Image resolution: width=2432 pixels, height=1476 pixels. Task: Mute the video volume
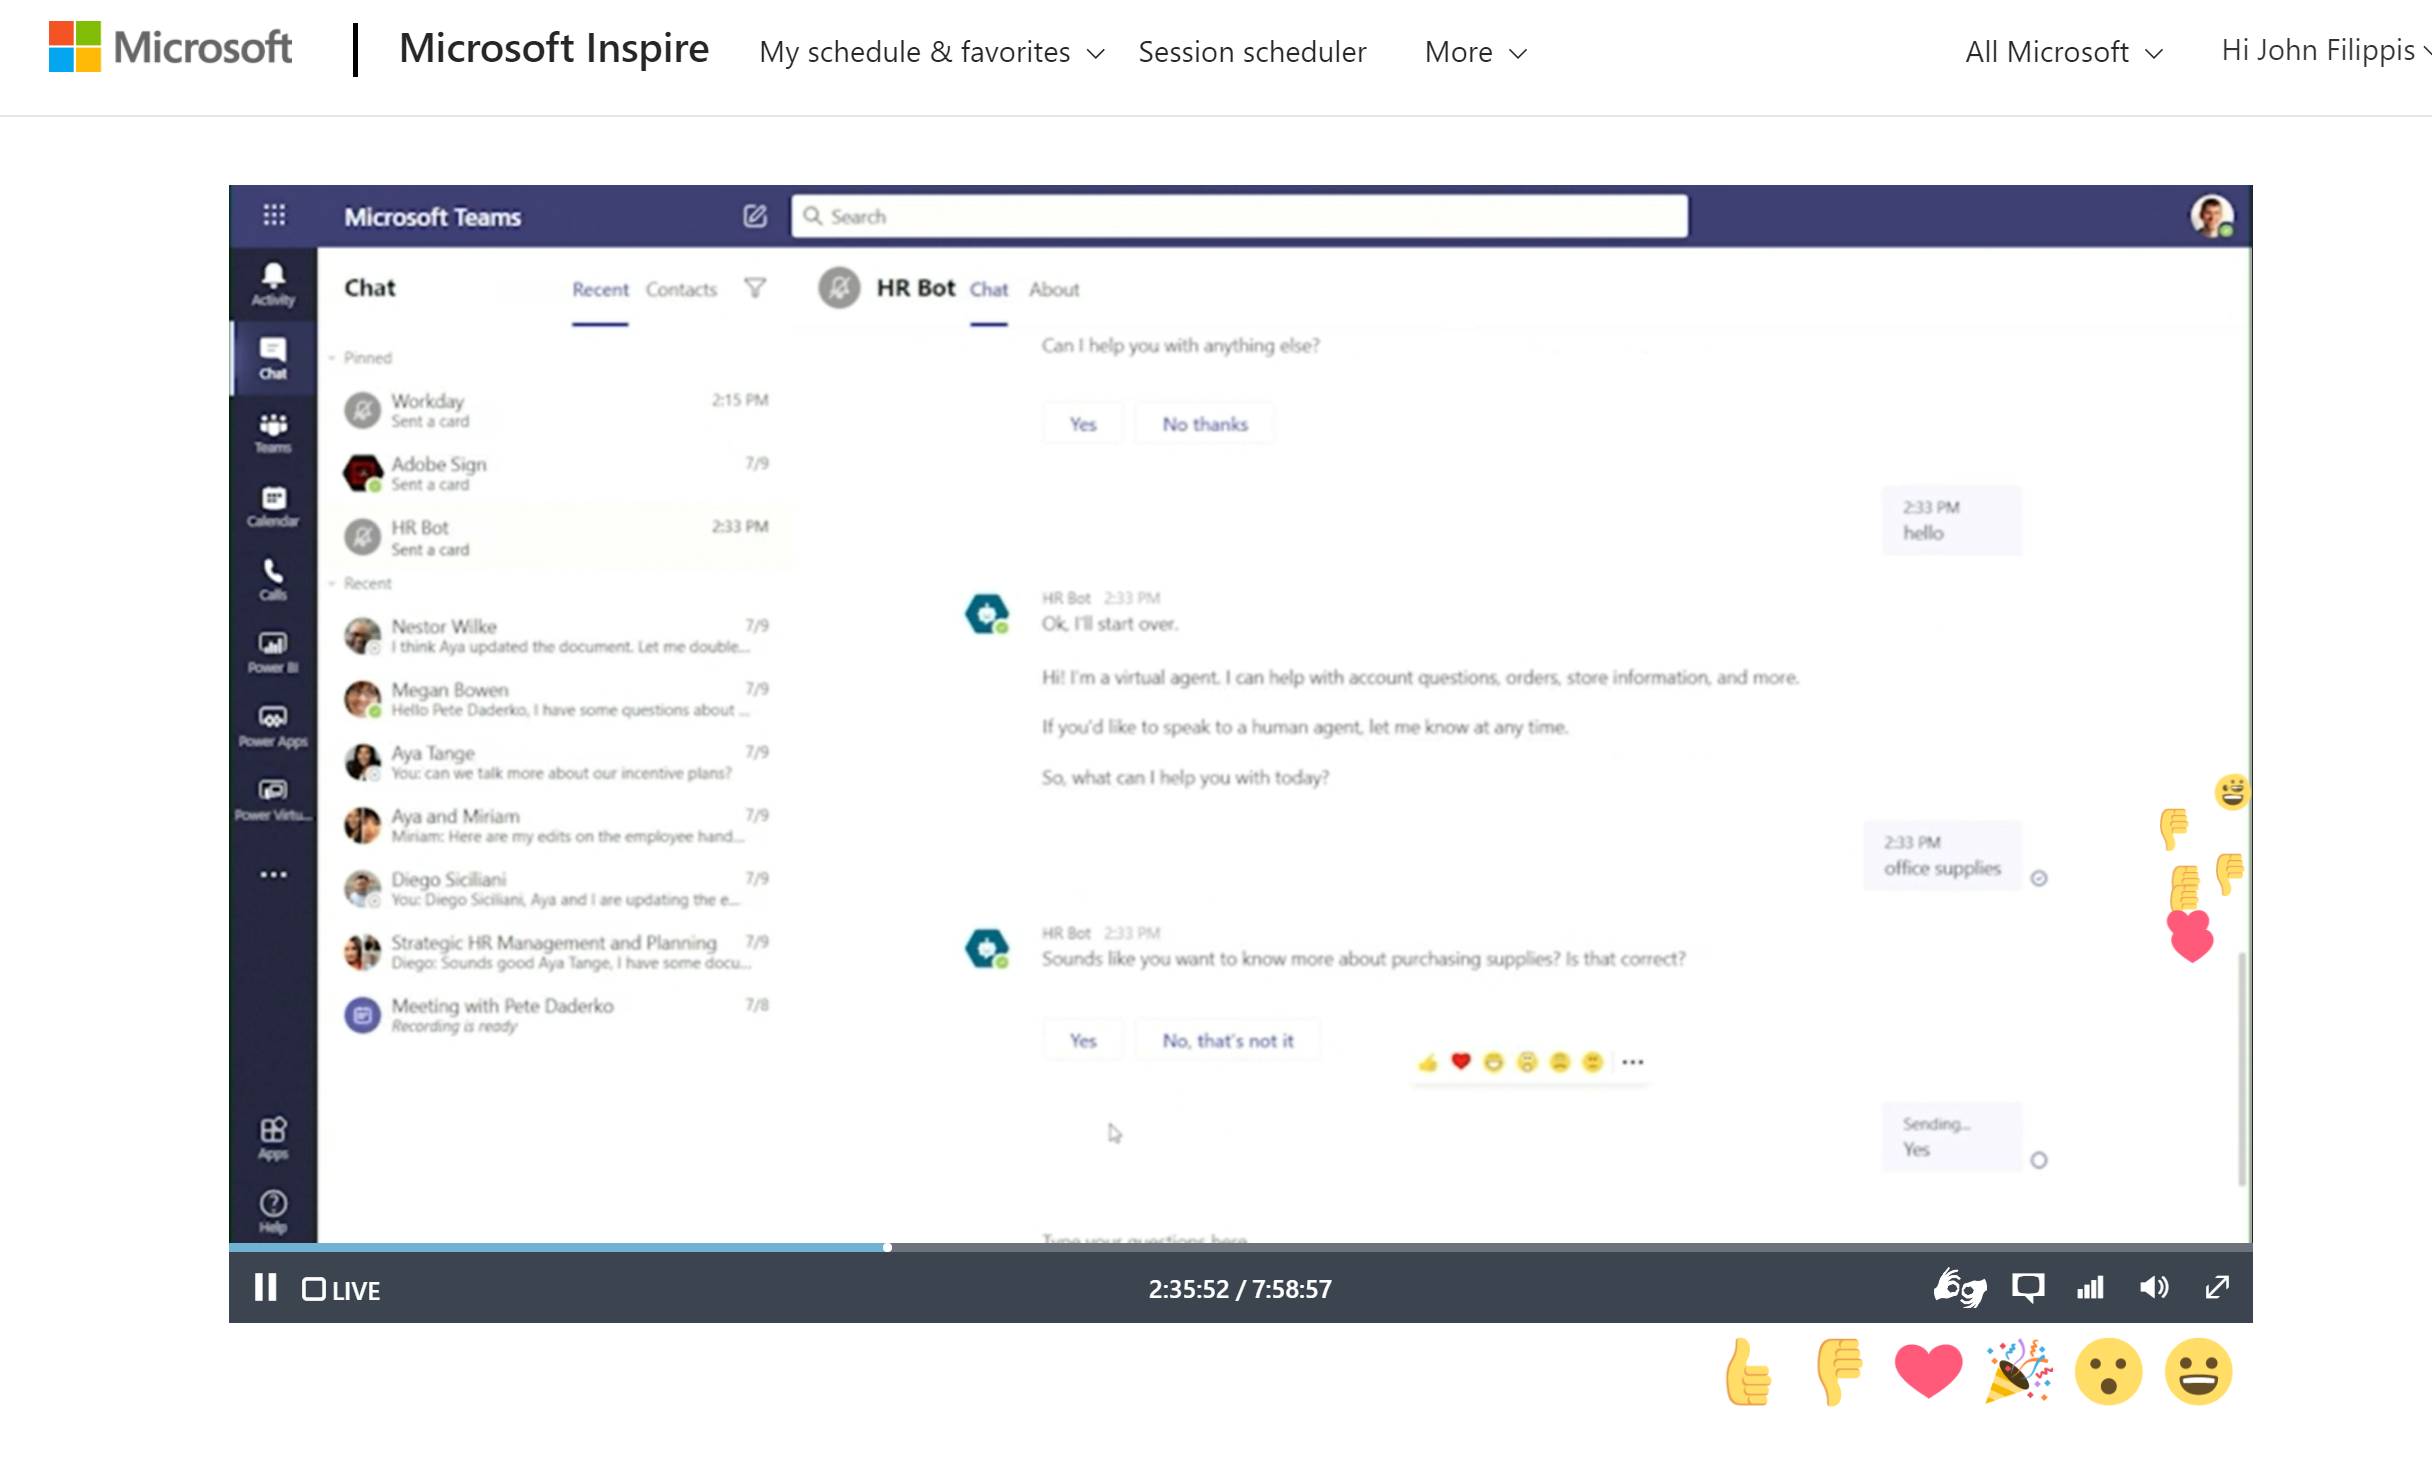click(x=2154, y=1288)
